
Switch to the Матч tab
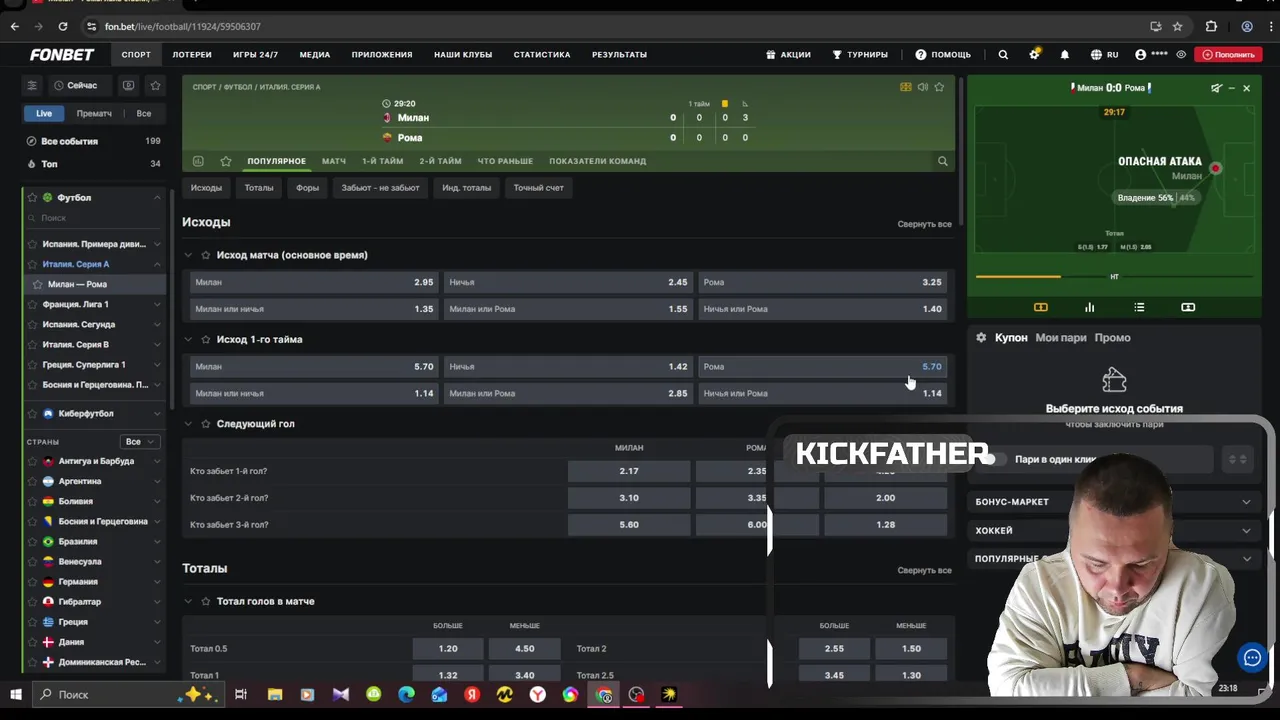coord(334,161)
